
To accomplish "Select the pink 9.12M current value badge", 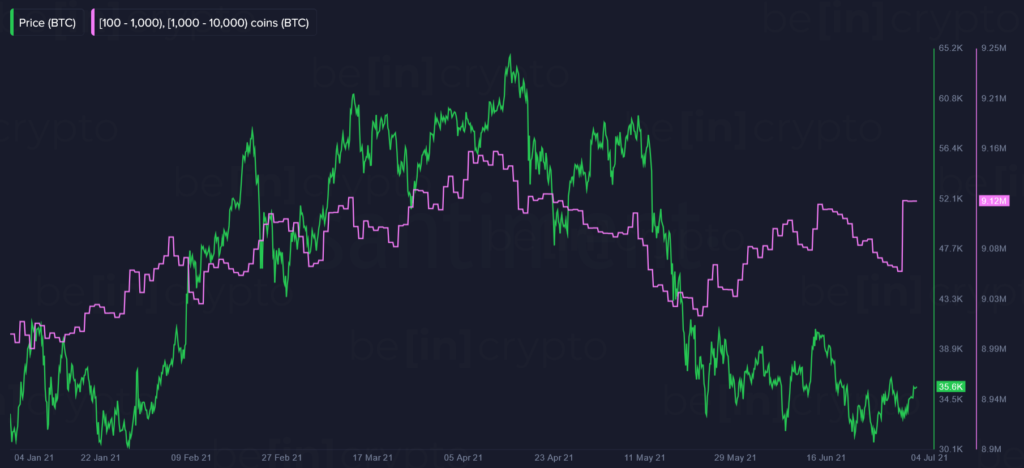I will [994, 201].
